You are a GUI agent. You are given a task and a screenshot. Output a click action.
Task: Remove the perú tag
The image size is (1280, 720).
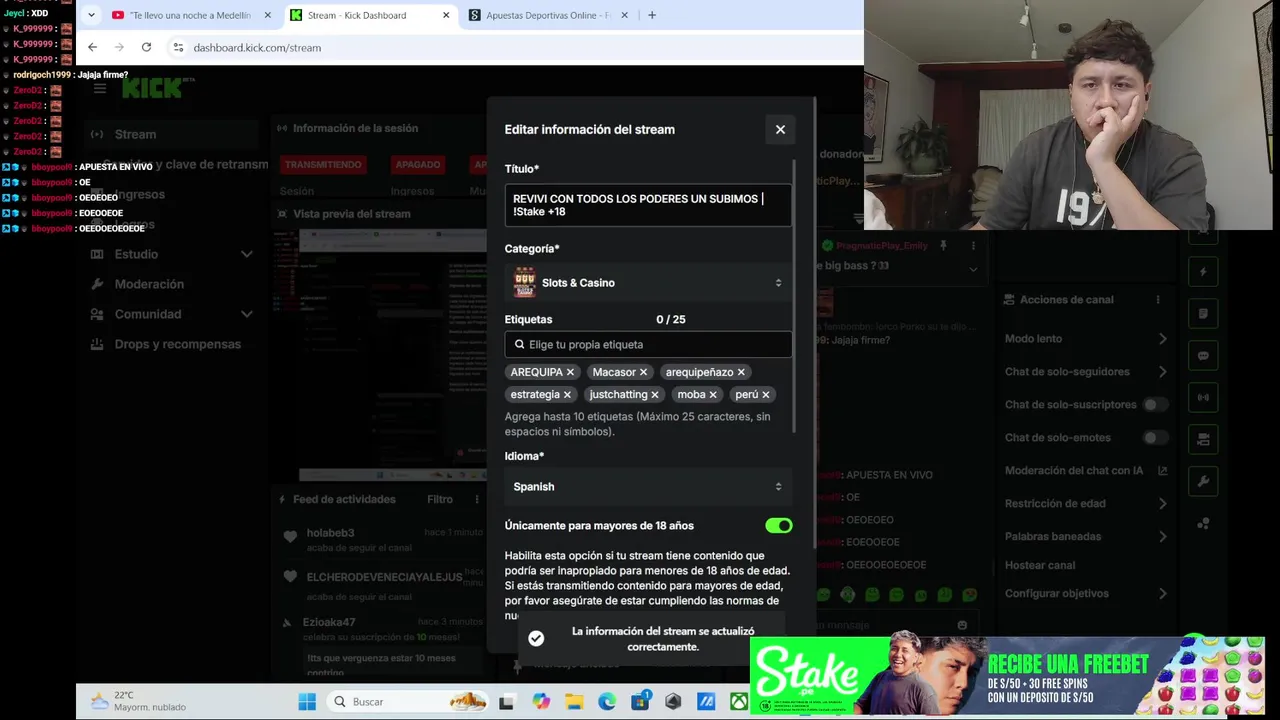click(766, 394)
